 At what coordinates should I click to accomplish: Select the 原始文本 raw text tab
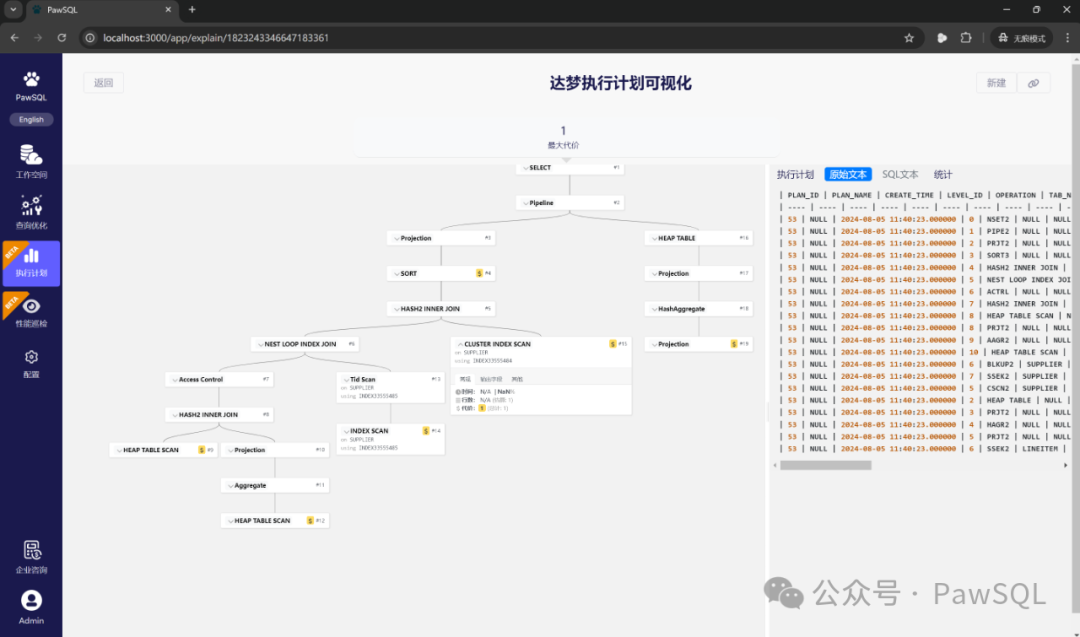point(848,174)
